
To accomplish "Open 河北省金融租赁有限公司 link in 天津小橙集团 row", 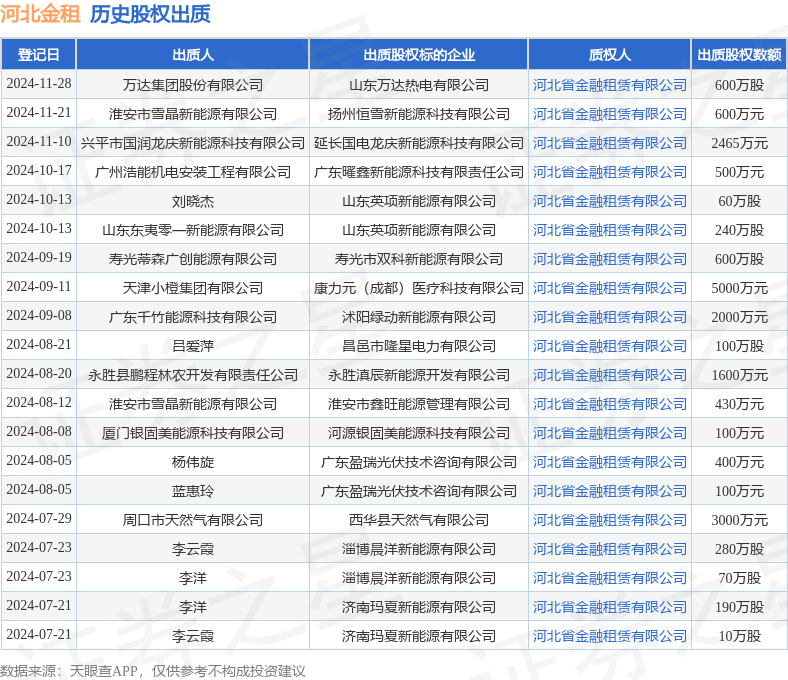I will coord(610,288).
